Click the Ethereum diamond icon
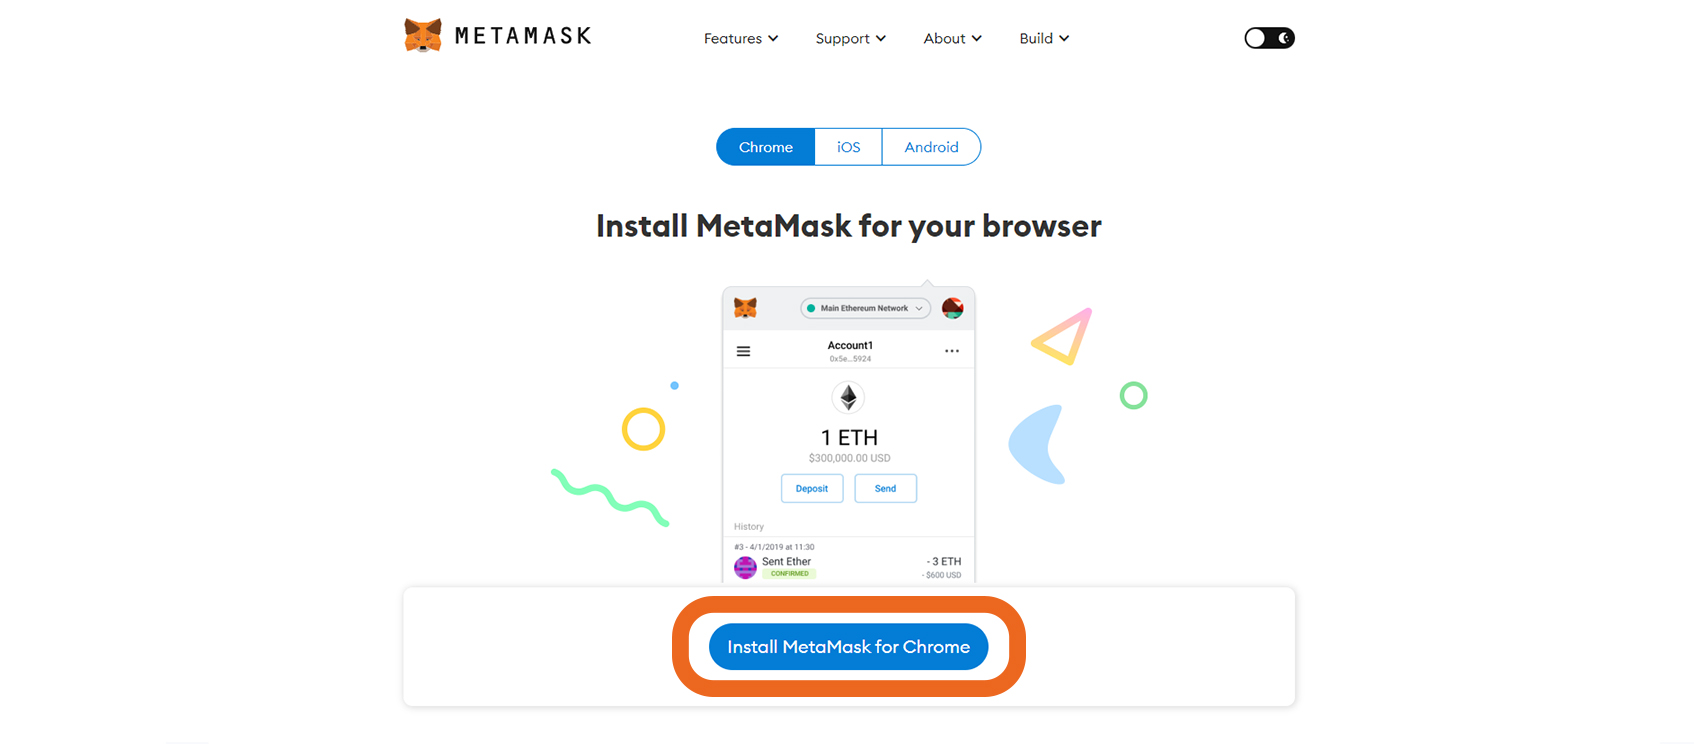1694x744 pixels. point(848,398)
